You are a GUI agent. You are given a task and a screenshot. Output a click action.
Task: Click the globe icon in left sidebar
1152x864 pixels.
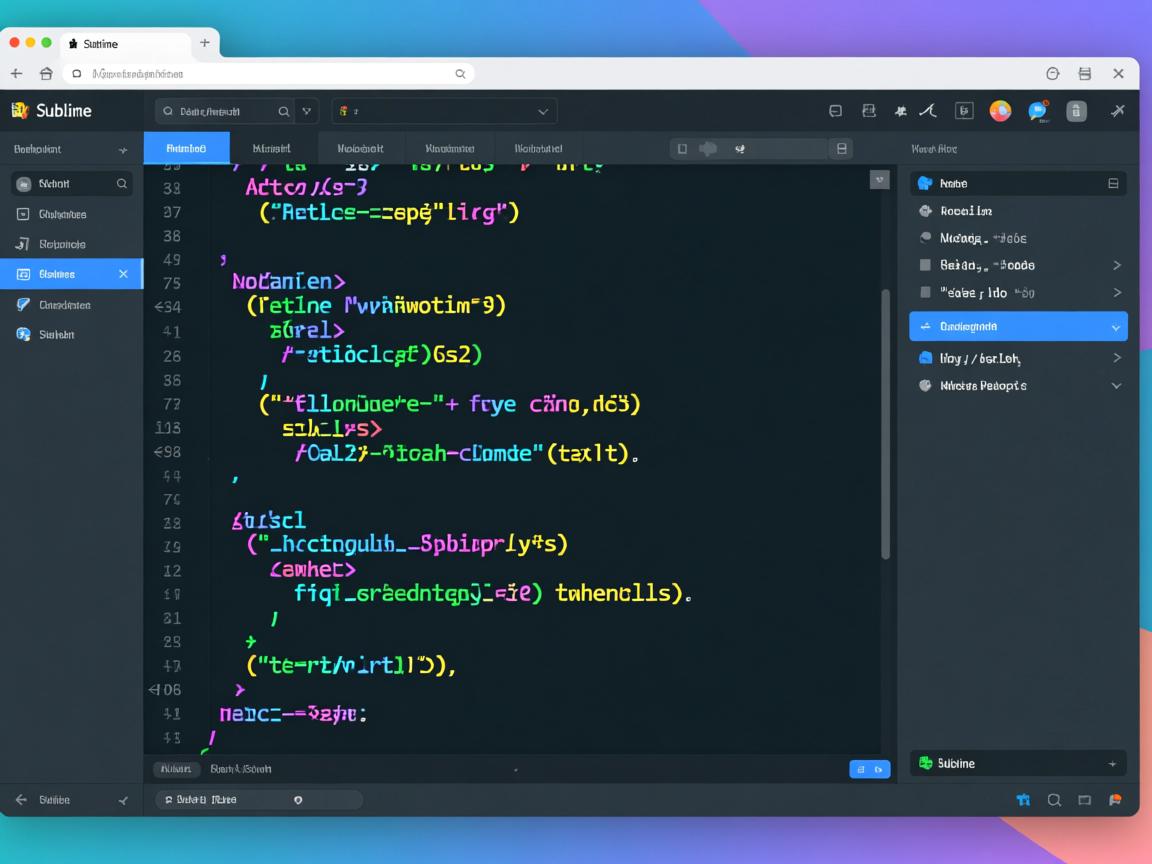click(x=24, y=335)
